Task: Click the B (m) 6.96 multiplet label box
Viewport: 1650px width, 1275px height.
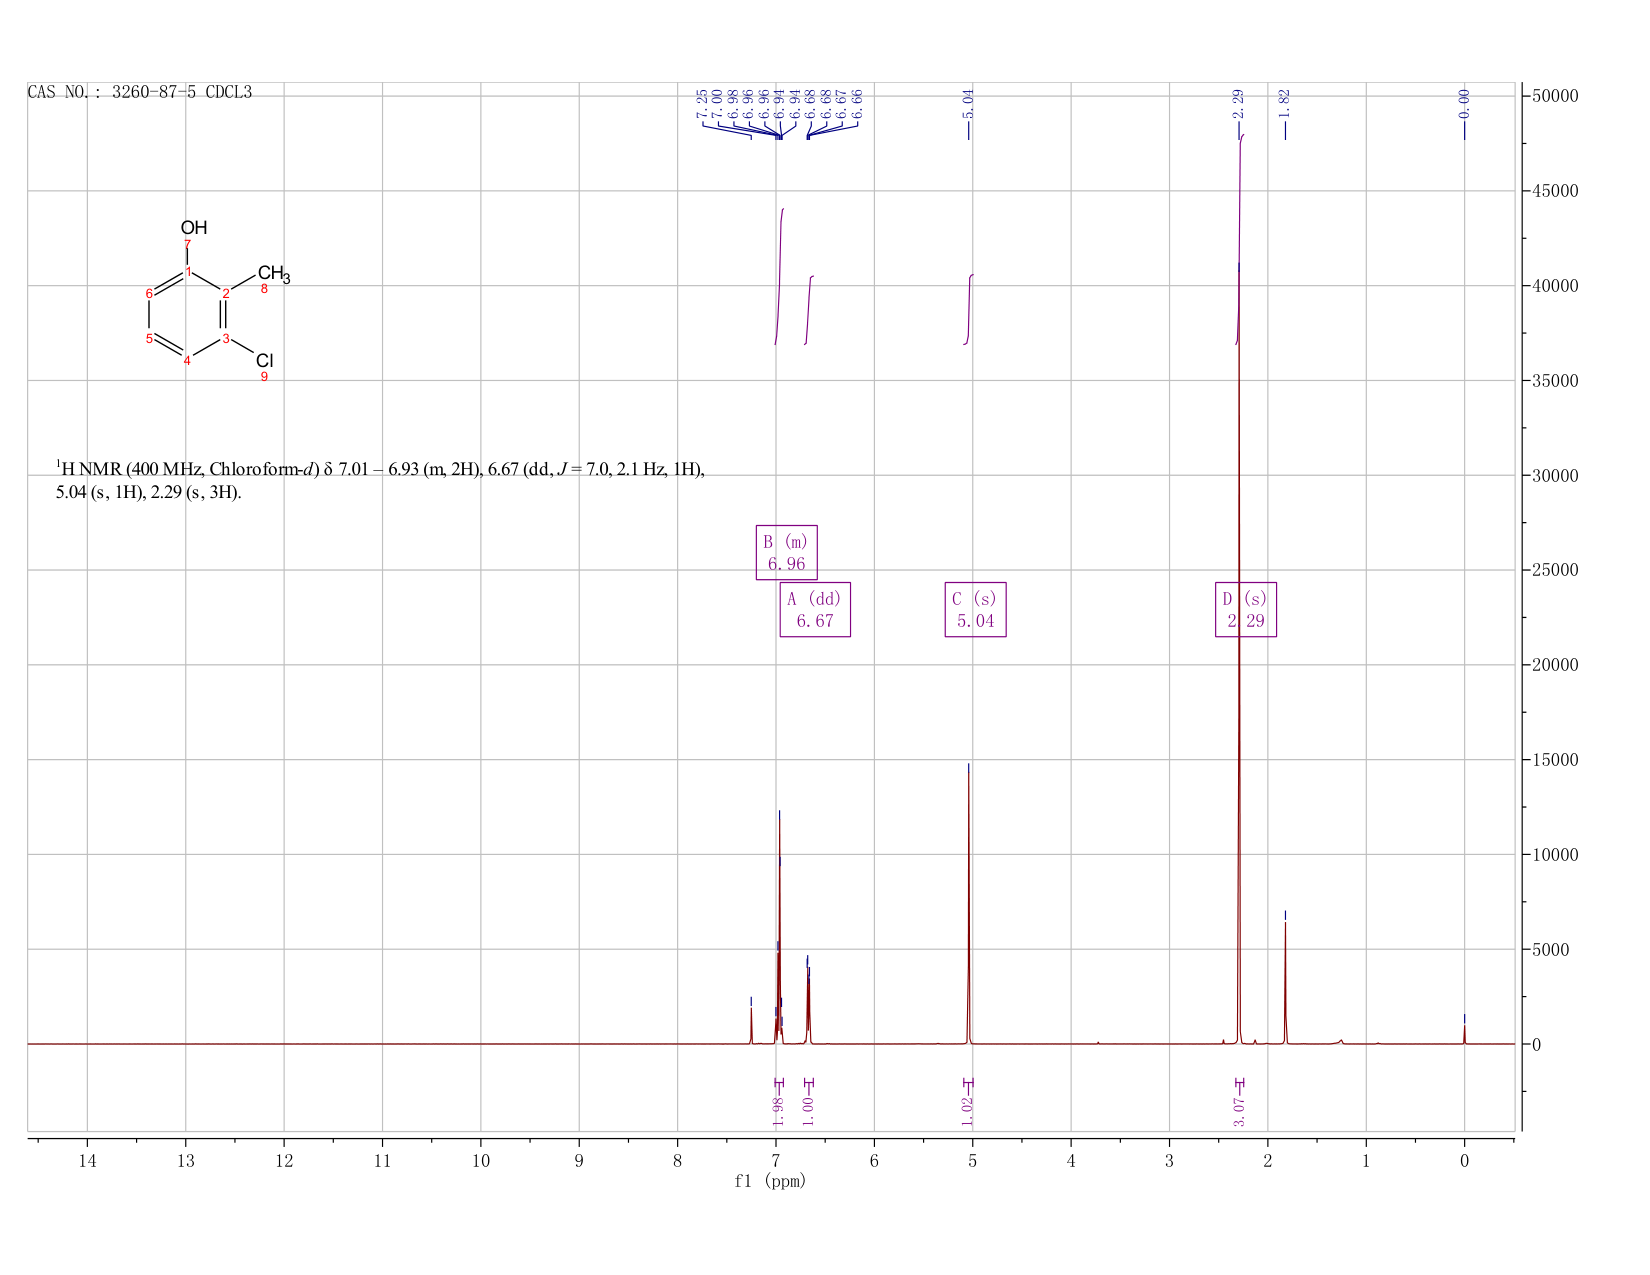Action: [x=786, y=552]
